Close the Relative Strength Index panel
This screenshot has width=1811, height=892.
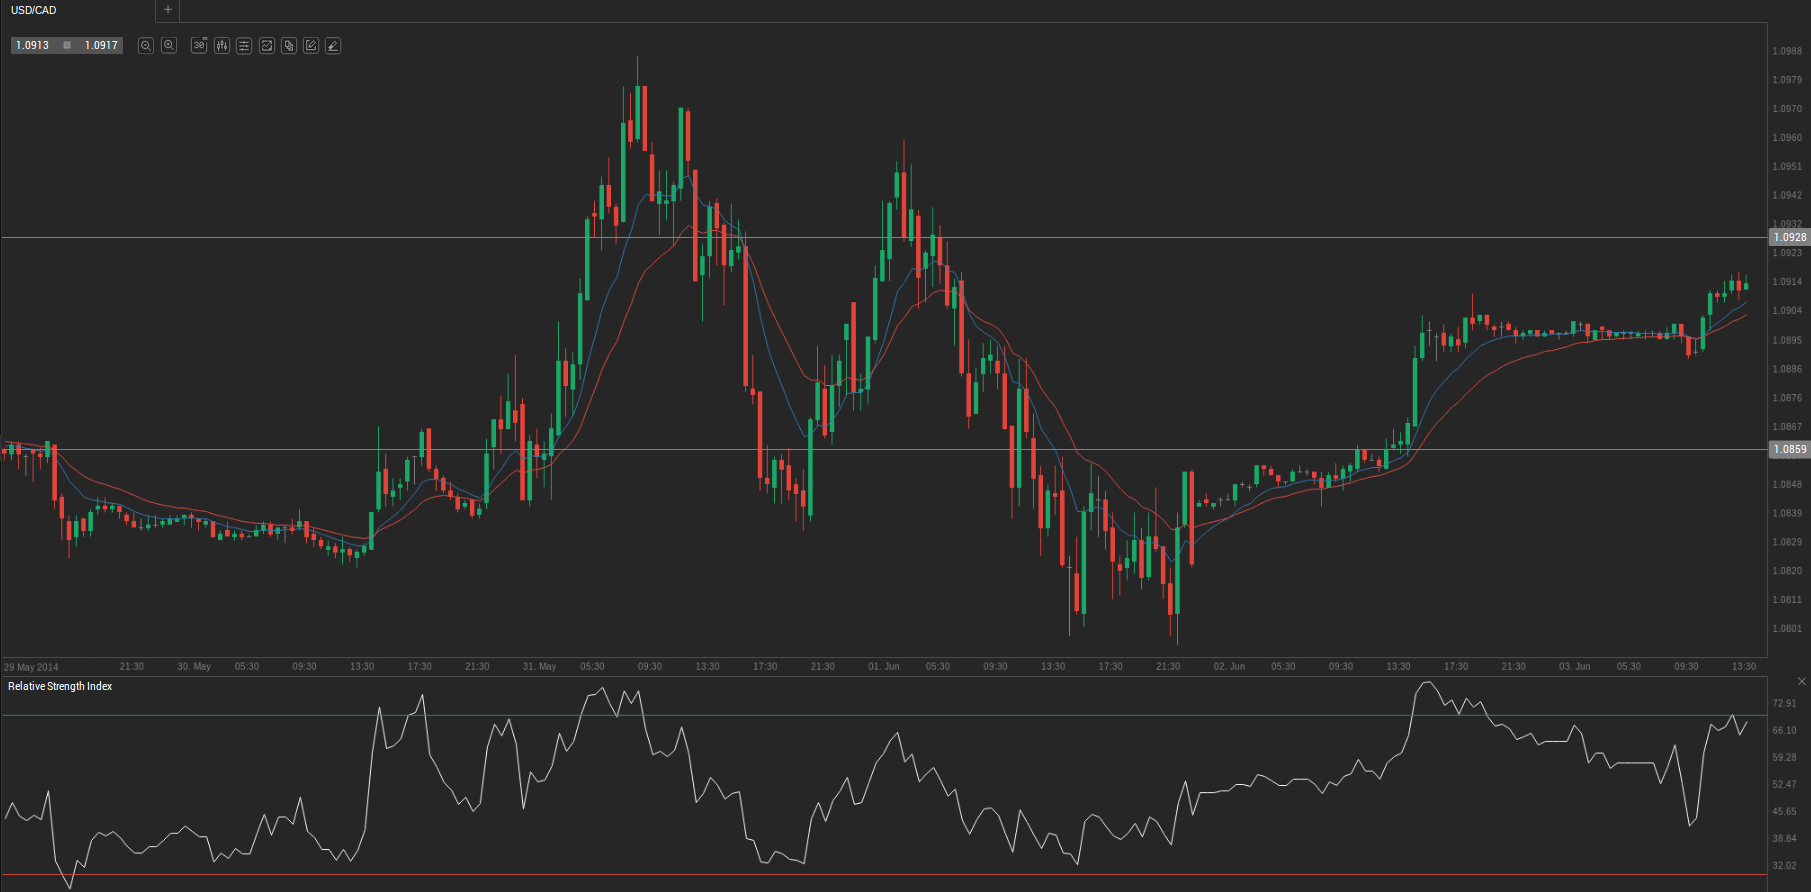click(1802, 681)
